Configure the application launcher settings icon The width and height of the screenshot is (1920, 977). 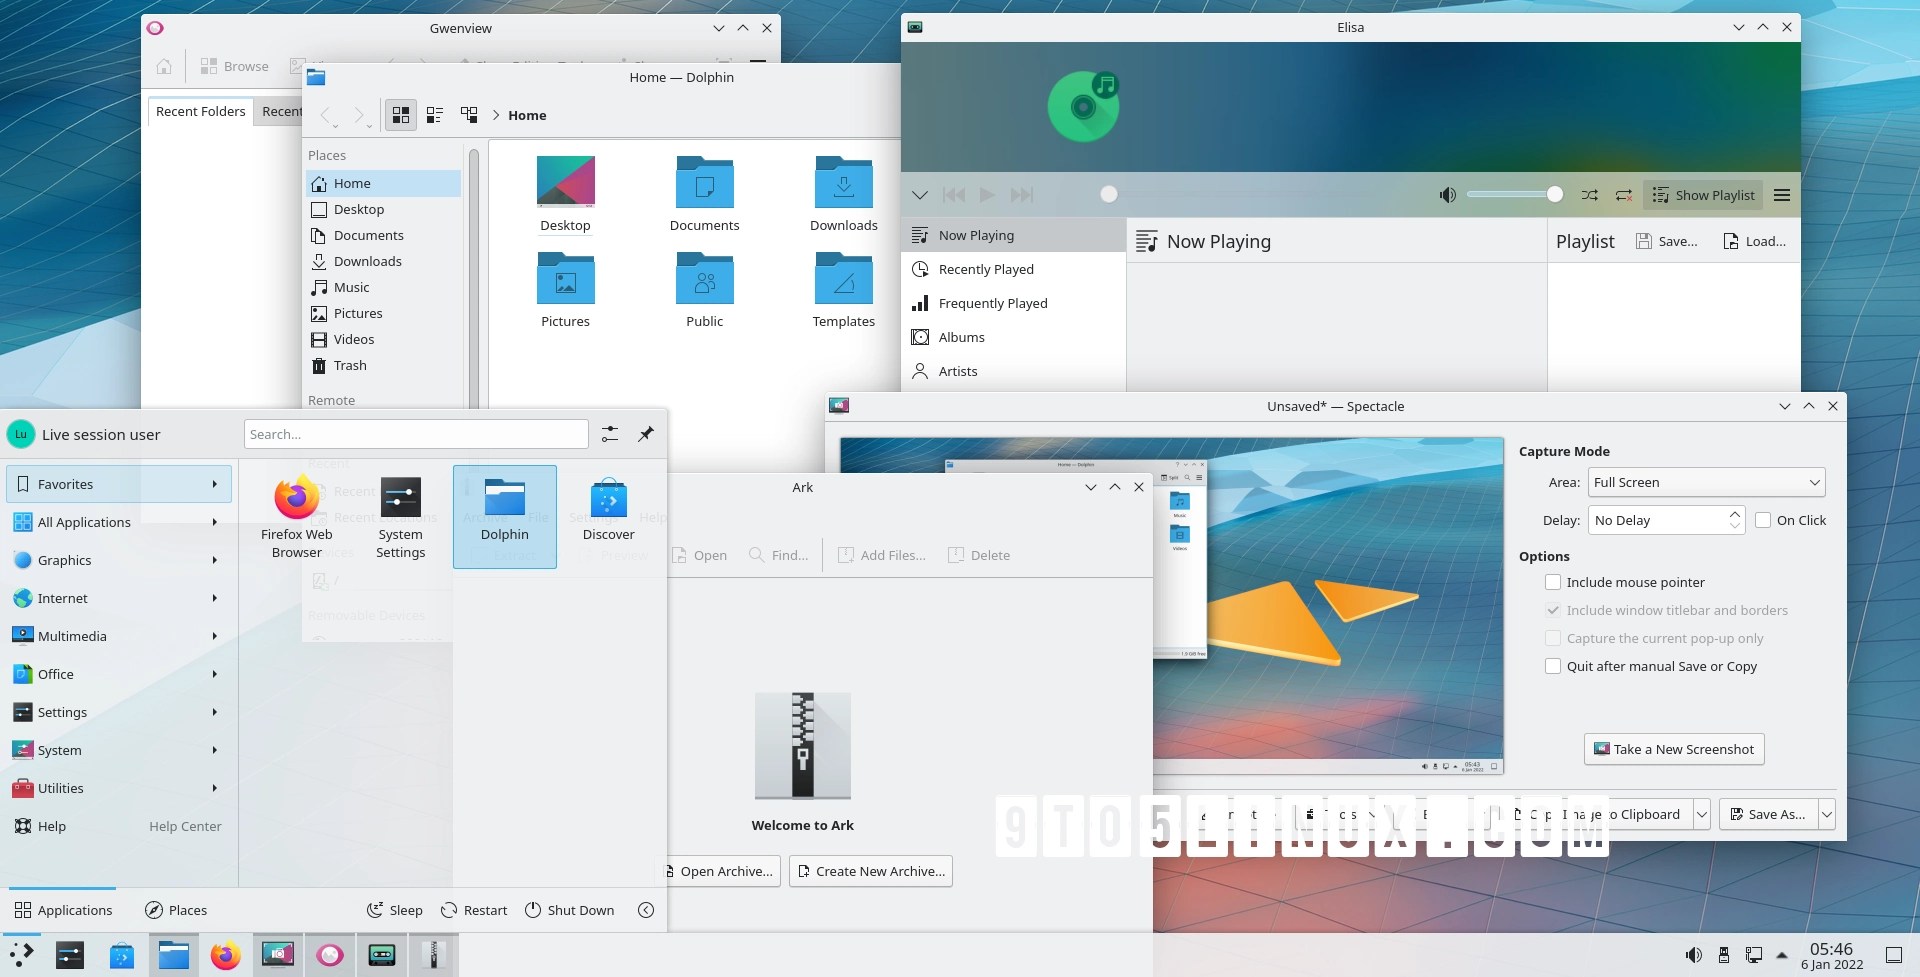click(x=610, y=434)
